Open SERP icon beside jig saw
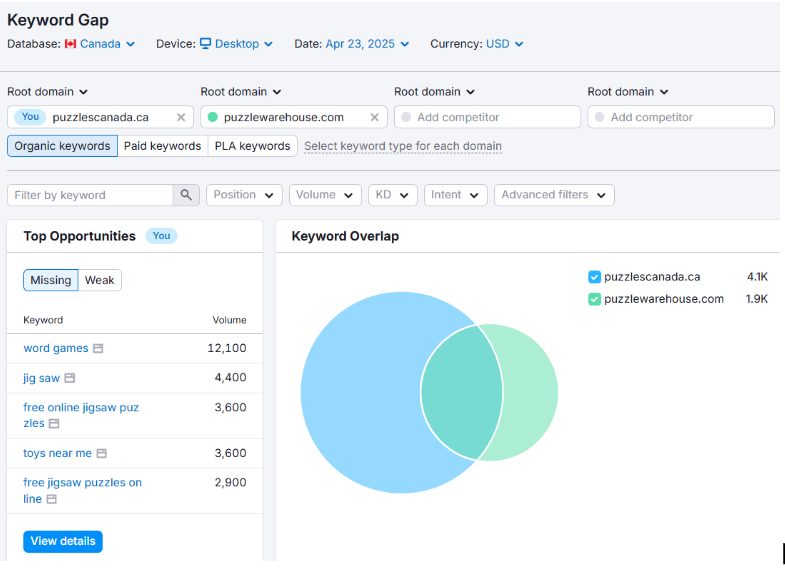The height and width of the screenshot is (568, 785). (x=70, y=378)
